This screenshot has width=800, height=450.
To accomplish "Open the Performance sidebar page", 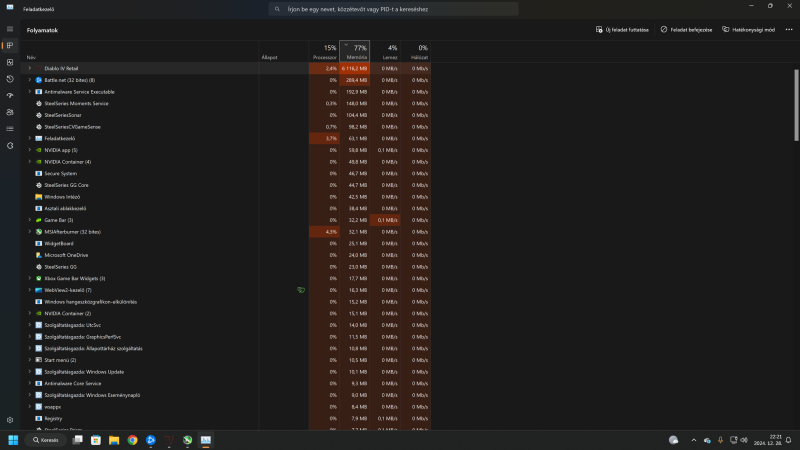I will [10, 62].
